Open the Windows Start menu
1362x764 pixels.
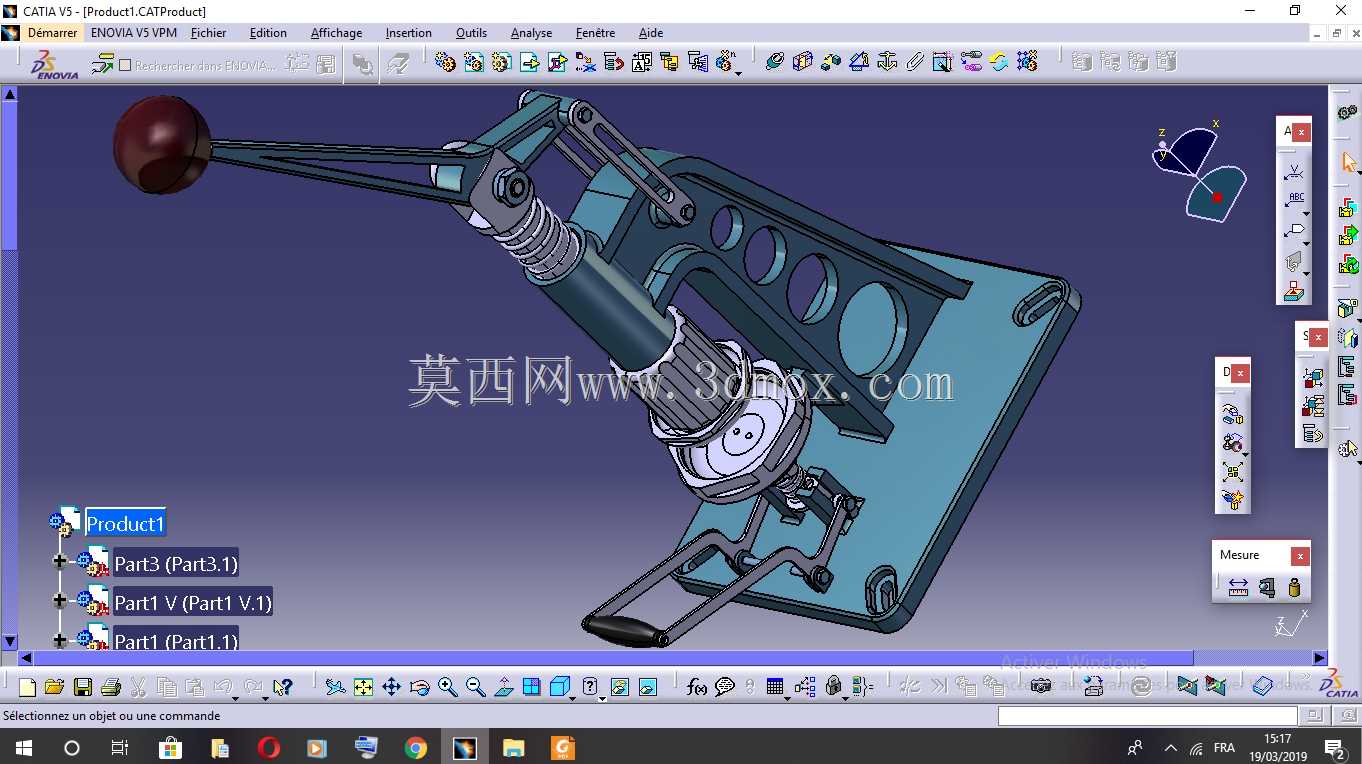click(23, 747)
